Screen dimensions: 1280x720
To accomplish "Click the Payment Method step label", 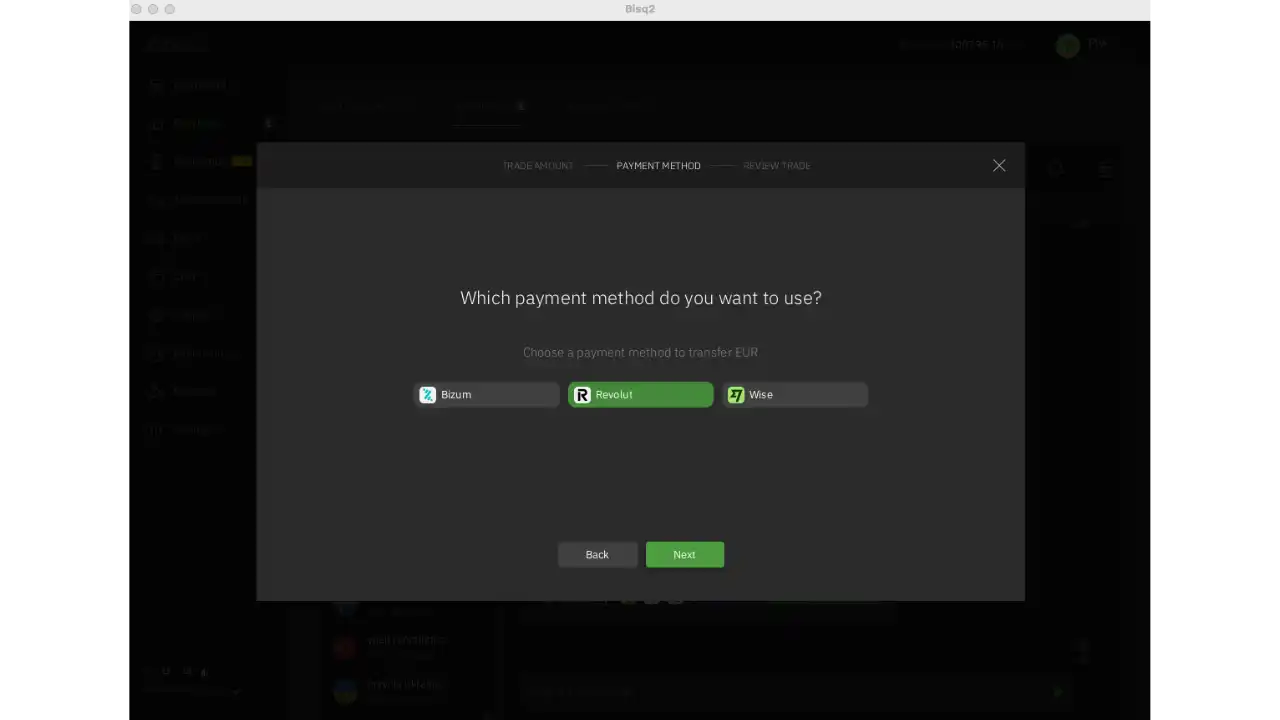I will click(658, 166).
